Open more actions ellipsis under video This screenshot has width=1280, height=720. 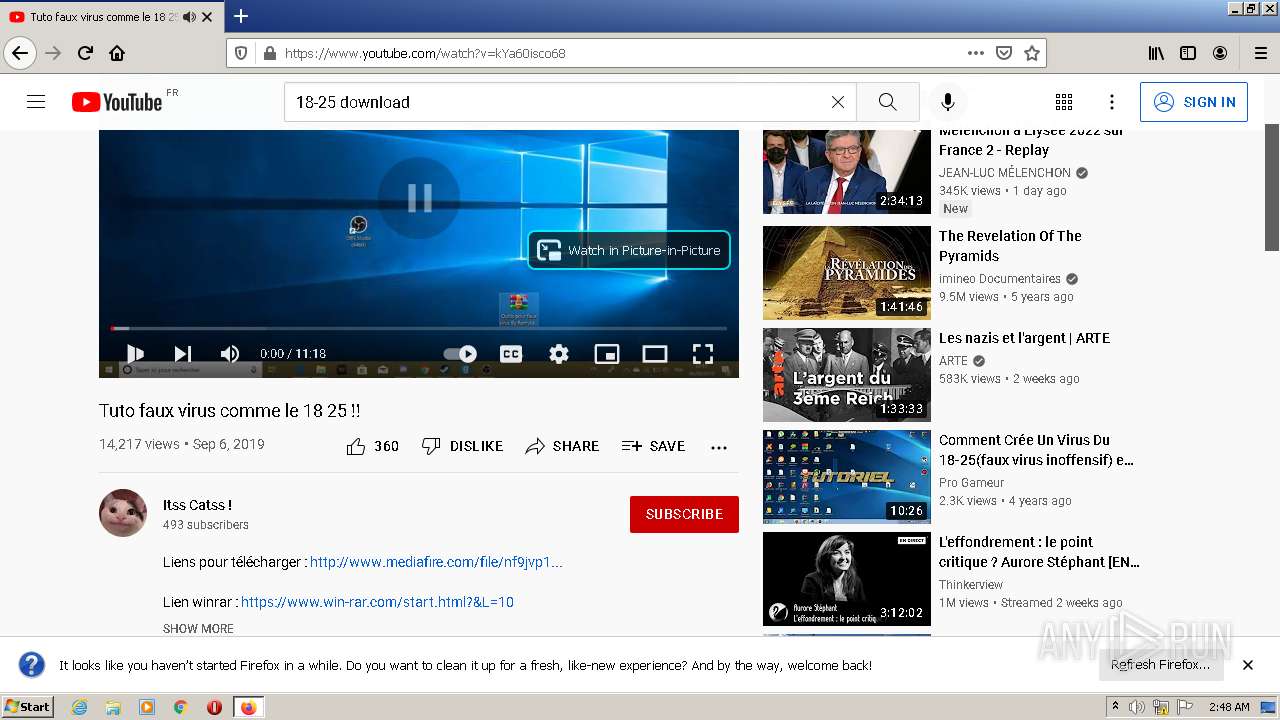pos(719,447)
